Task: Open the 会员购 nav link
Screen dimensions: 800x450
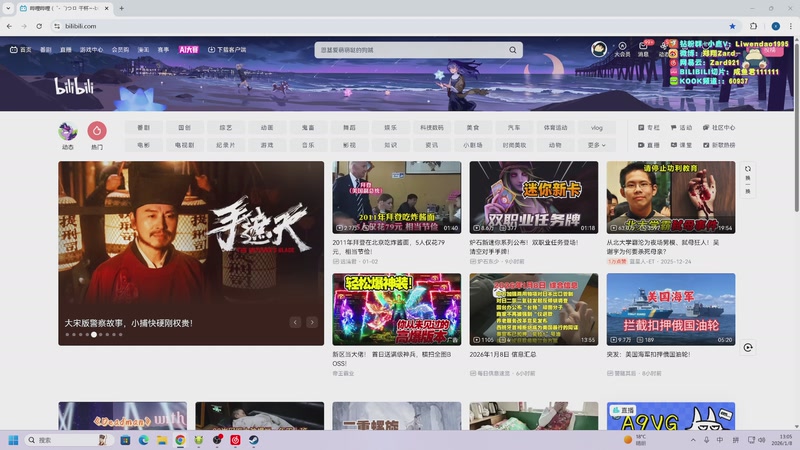Action: pyautogui.click(x=120, y=49)
